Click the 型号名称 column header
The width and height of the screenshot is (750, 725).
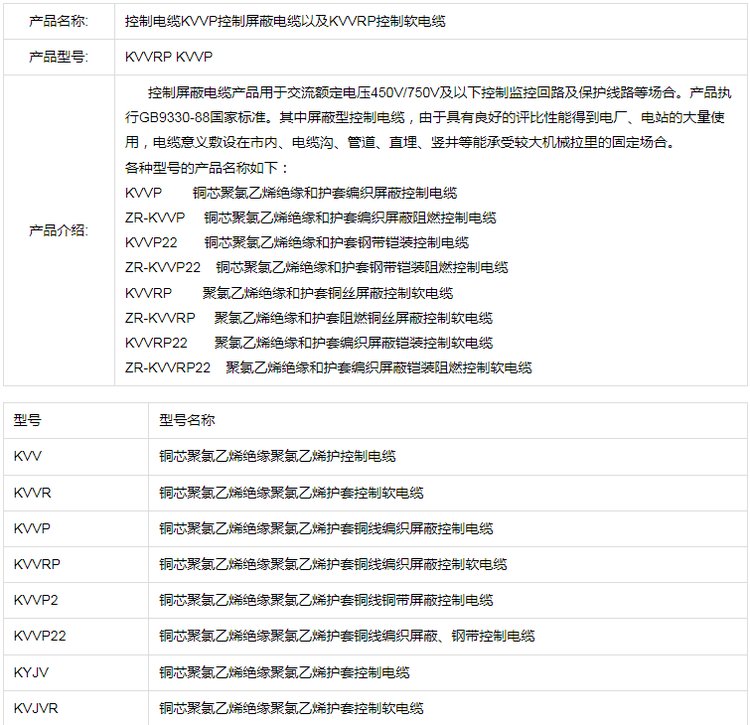point(448,420)
